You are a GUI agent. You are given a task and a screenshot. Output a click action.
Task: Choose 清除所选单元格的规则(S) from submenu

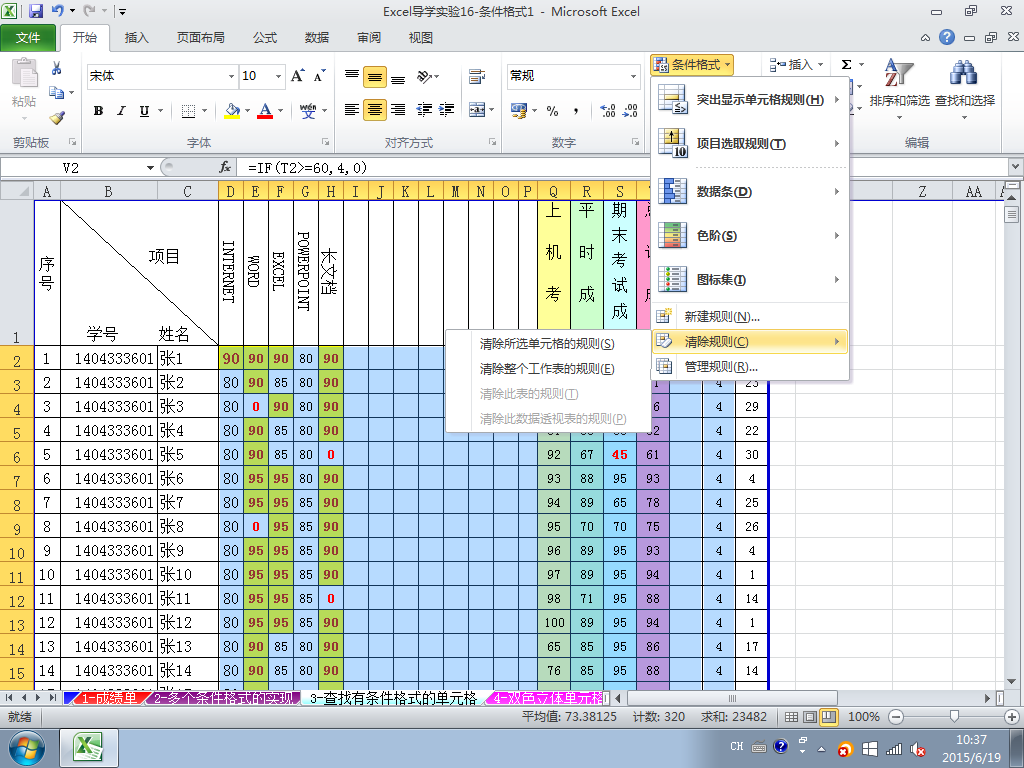click(x=547, y=344)
